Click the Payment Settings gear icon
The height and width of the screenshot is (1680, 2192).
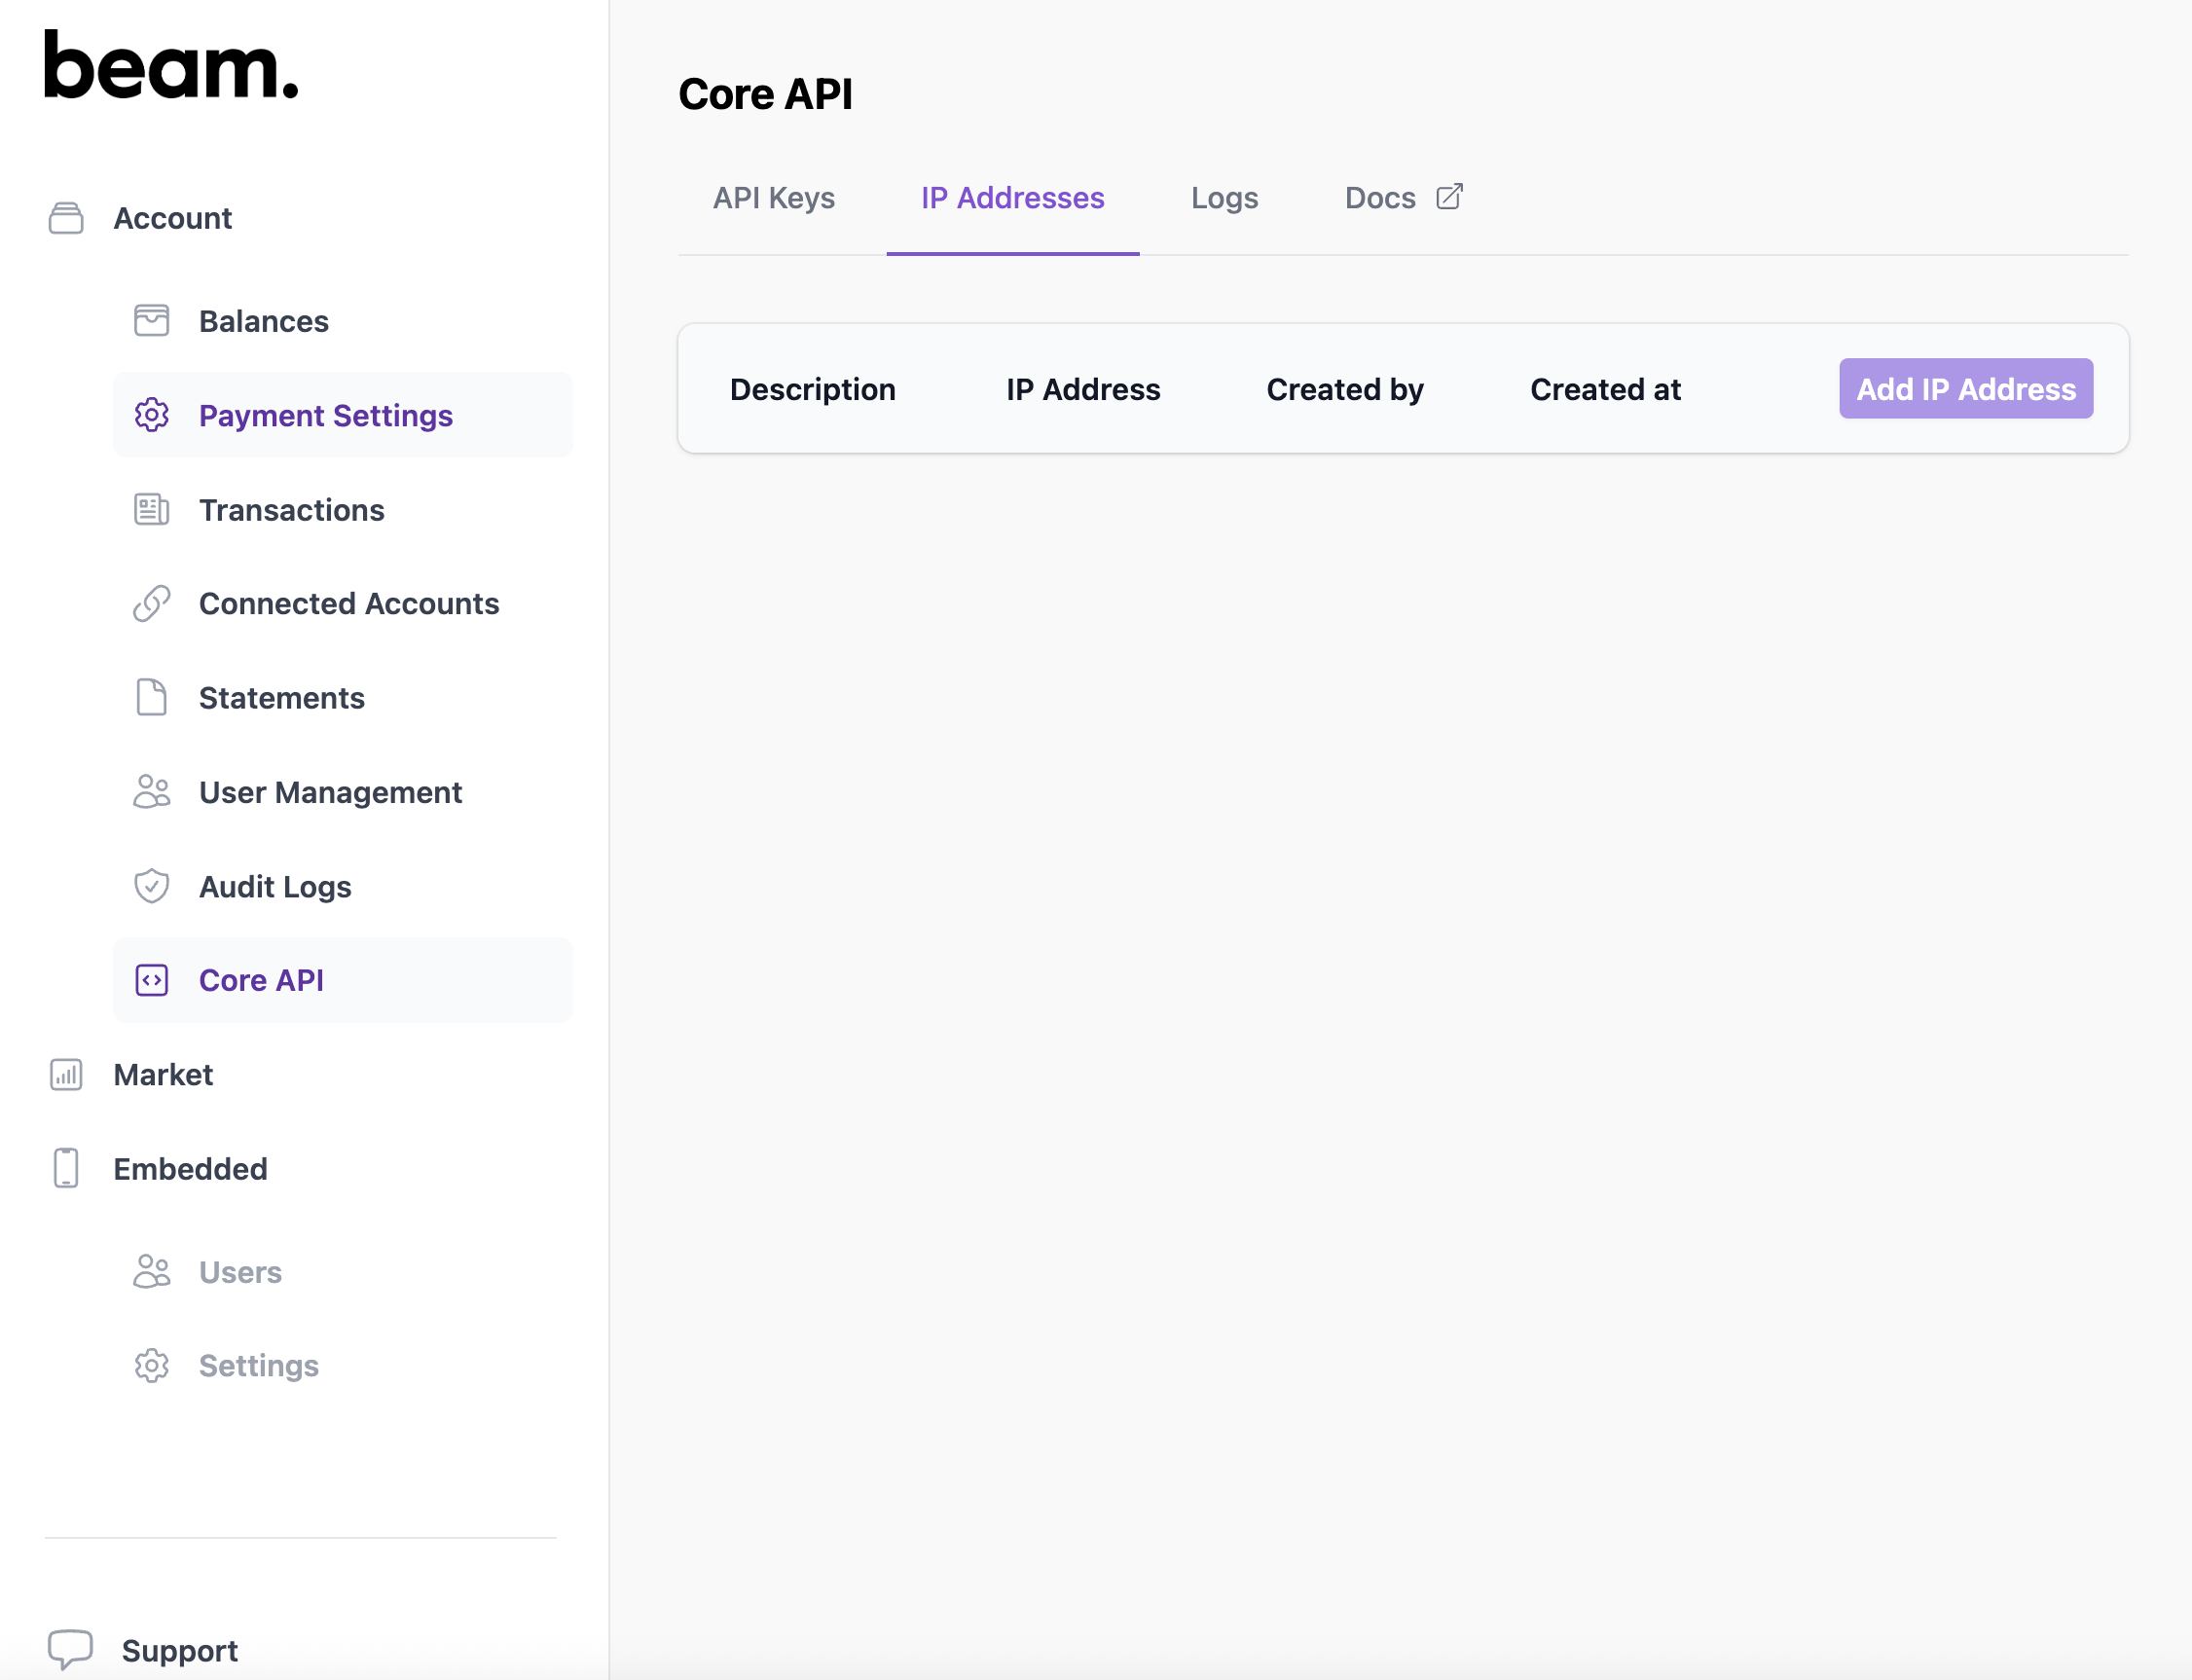(151, 415)
